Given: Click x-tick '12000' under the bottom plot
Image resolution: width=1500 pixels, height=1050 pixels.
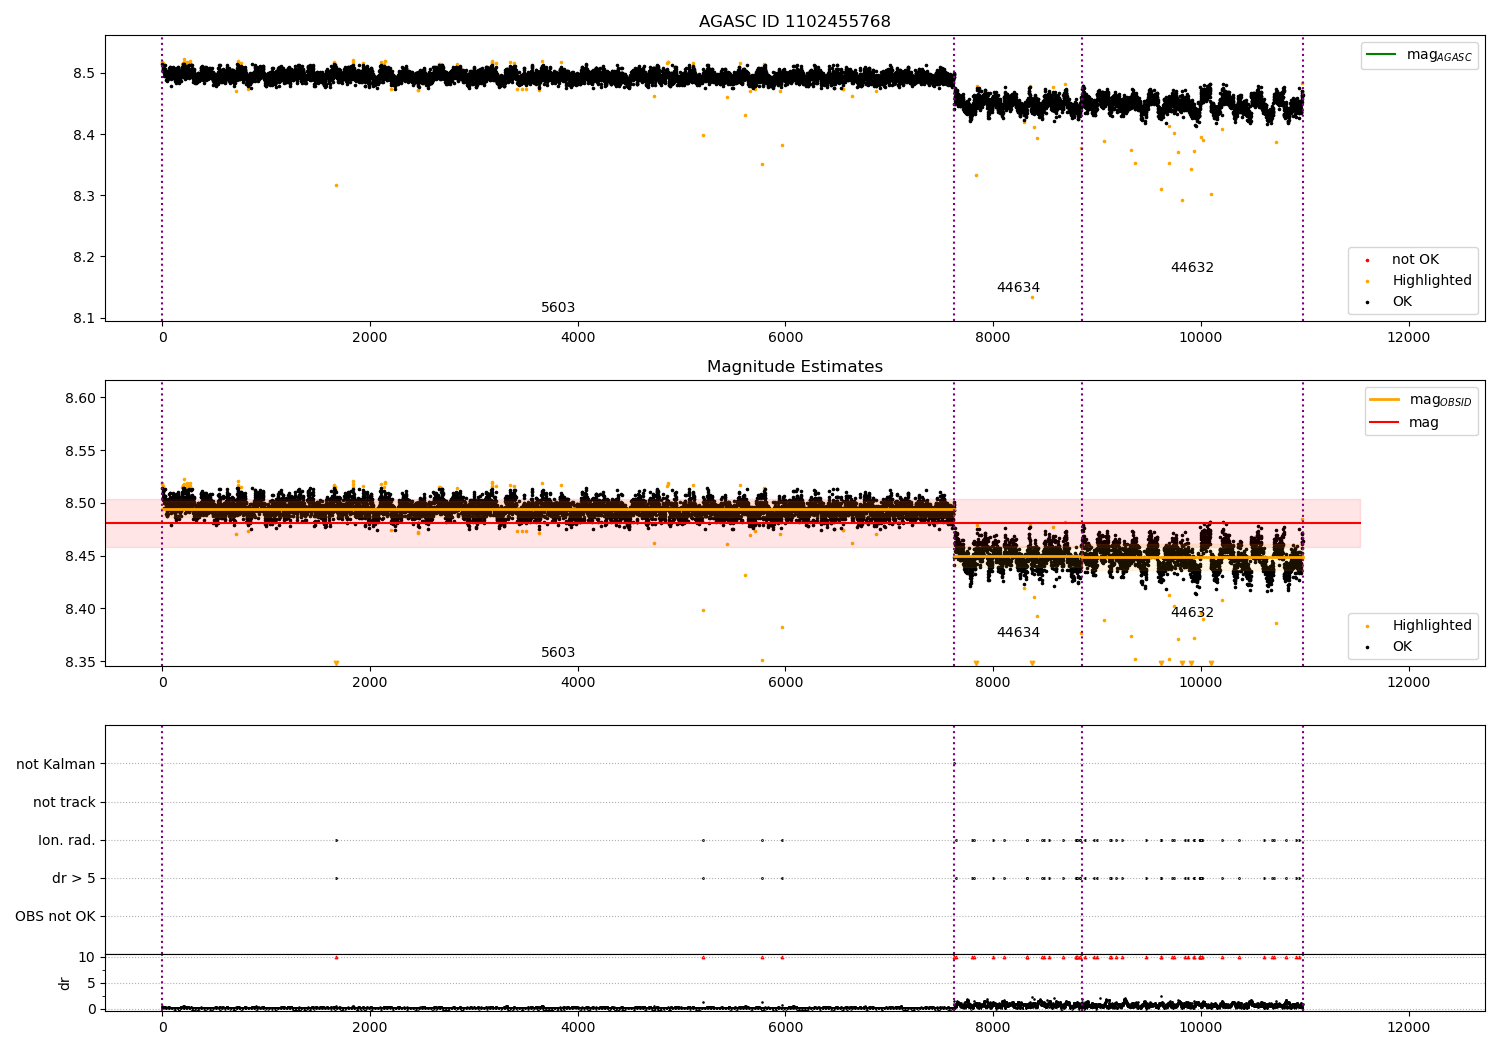Looking at the screenshot, I should [1409, 1028].
